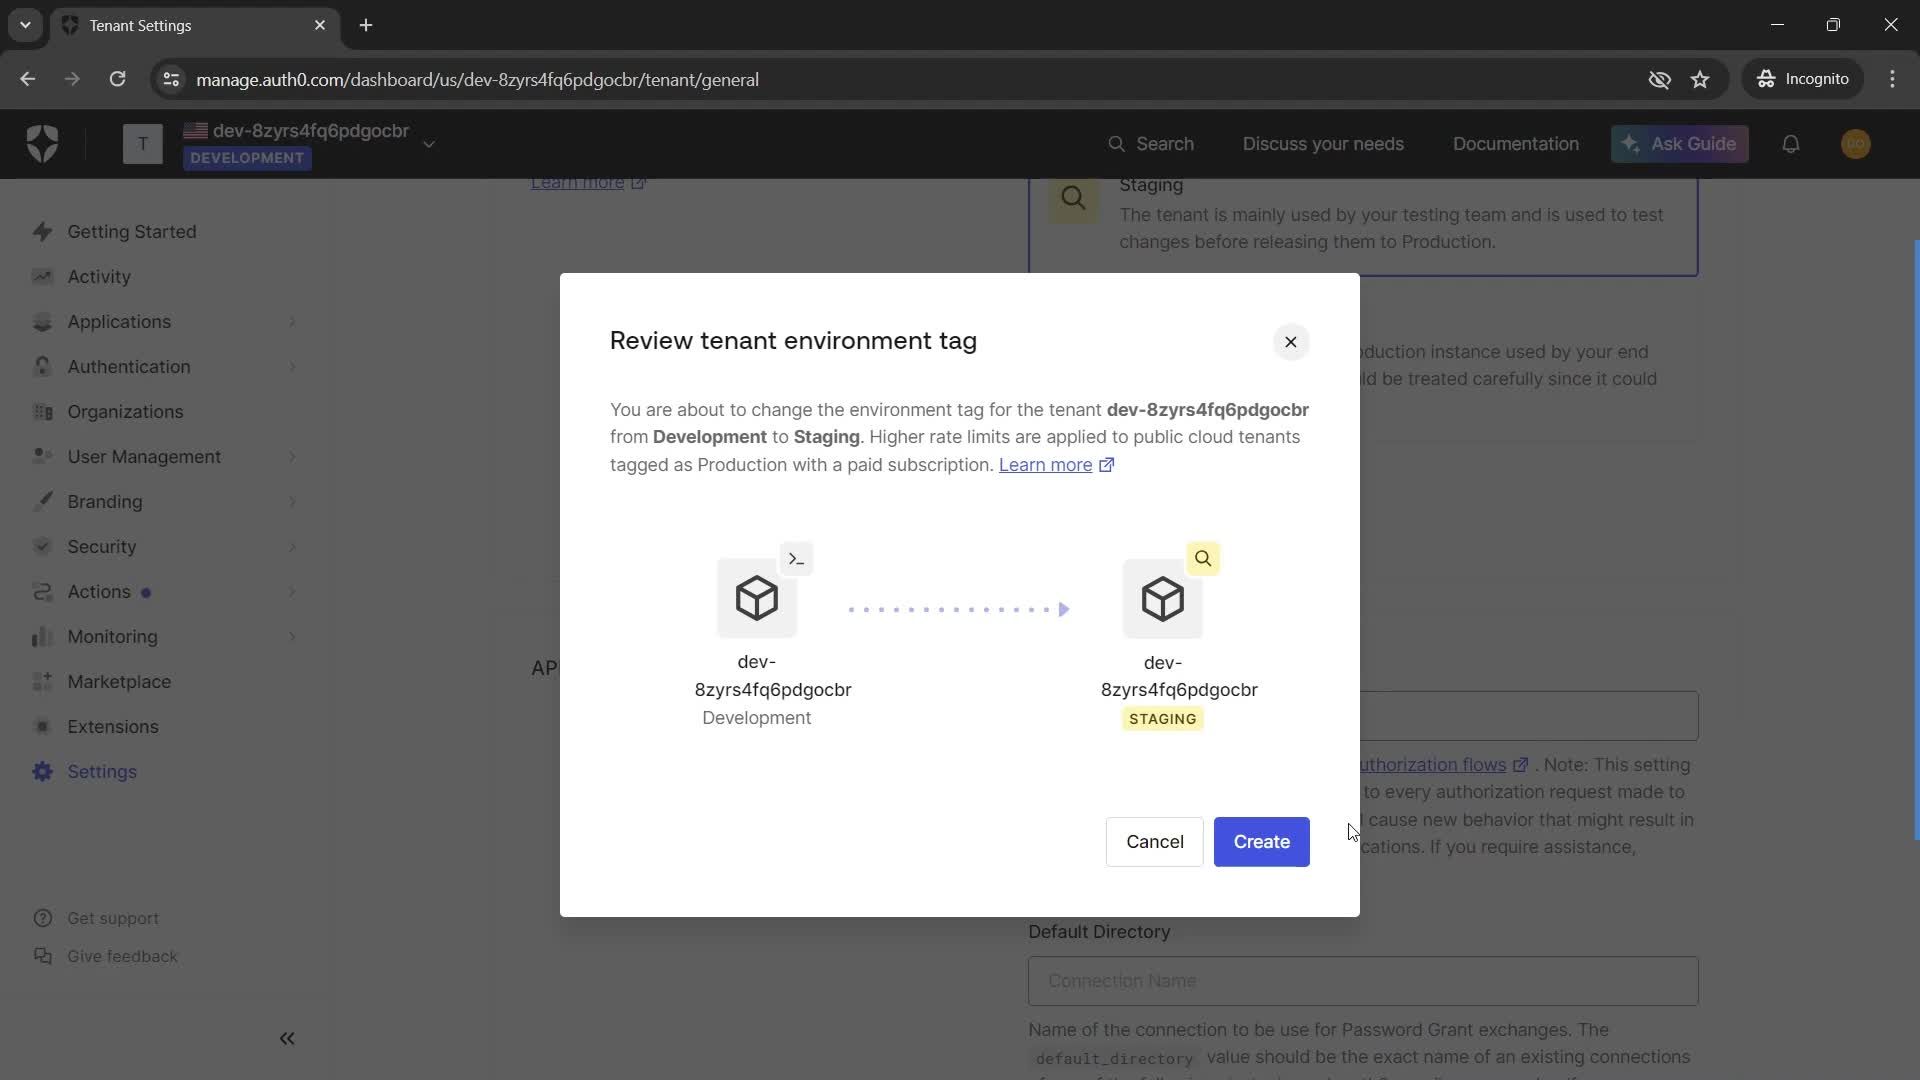Screen dimensions: 1920x1080
Task: Click the terminal badge icon on Development tenant
Action: (x=796, y=559)
